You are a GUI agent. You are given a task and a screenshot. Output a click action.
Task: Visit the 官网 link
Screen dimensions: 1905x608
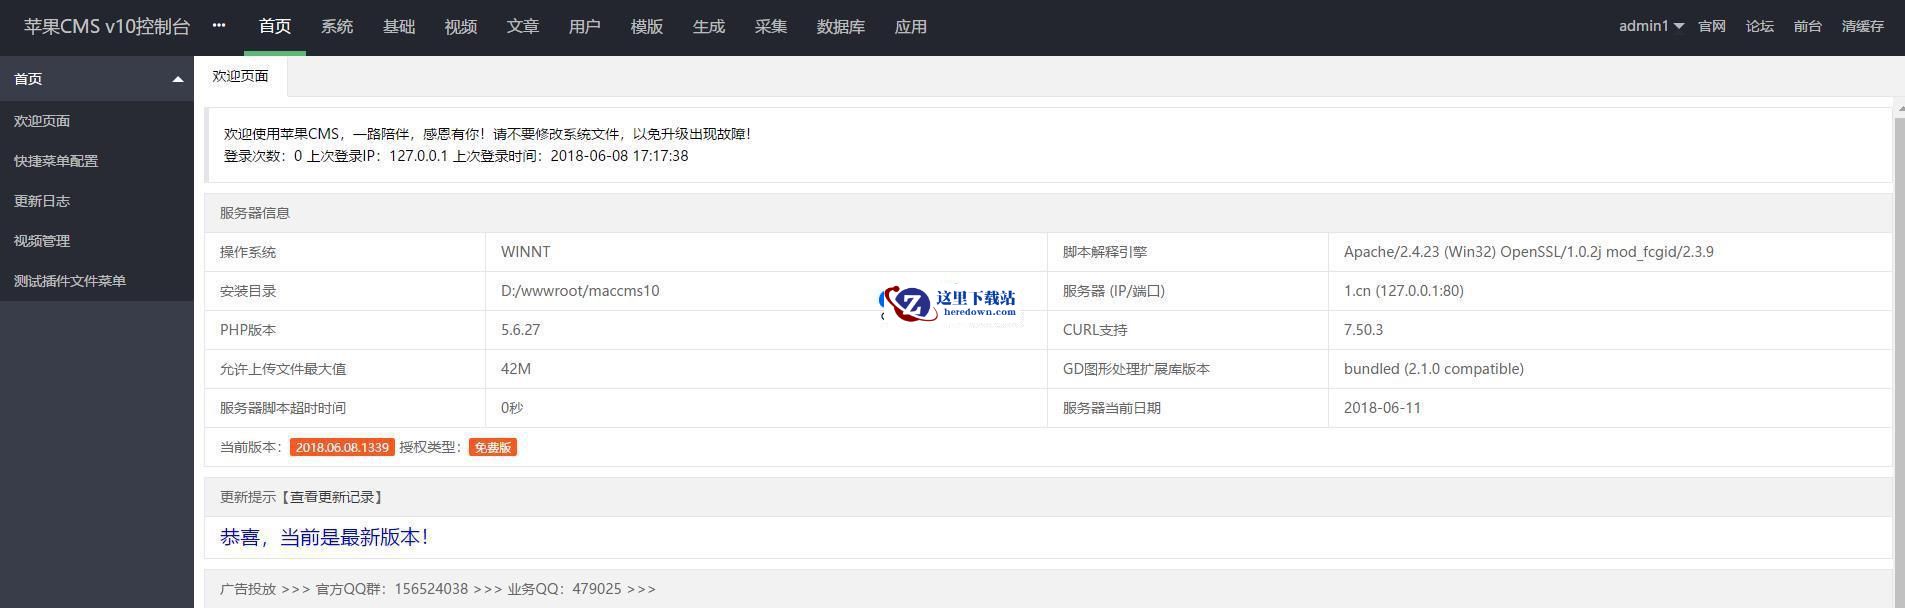[x=1712, y=26]
